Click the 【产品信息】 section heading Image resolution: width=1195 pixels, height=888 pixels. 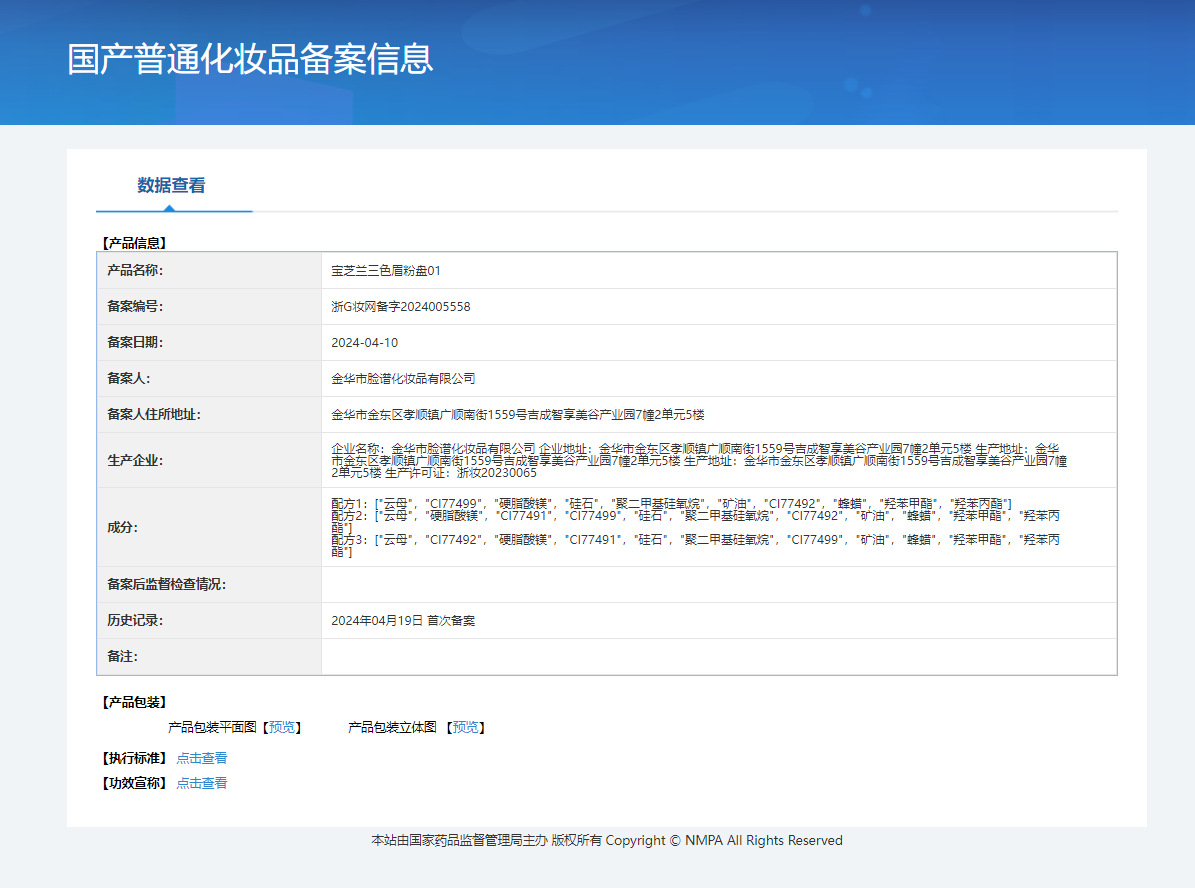click(134, 243)
